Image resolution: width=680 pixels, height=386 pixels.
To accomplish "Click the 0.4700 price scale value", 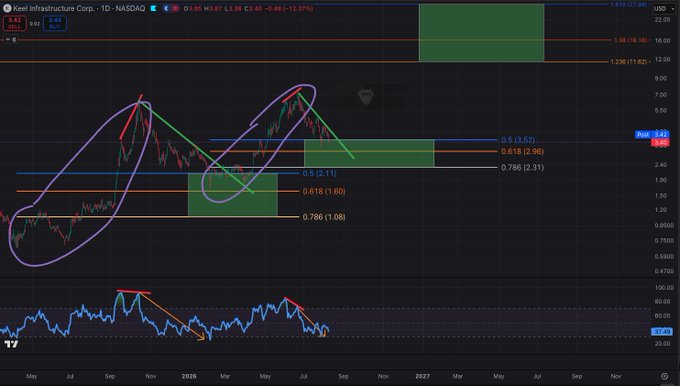I will click(x=664, y=271).
